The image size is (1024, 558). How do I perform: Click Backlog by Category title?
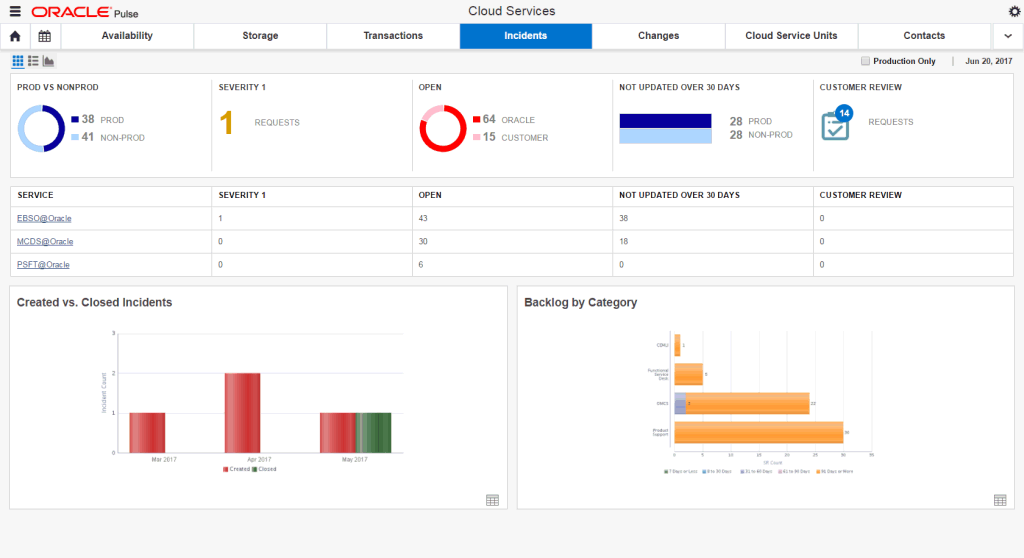click(x=581, y=303)
